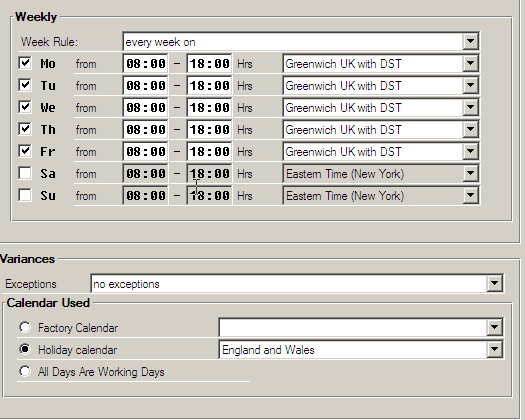Open the Factory Calendar dropdown arrow
Viewport: 525px width, 420px height.
pos(495,327)
